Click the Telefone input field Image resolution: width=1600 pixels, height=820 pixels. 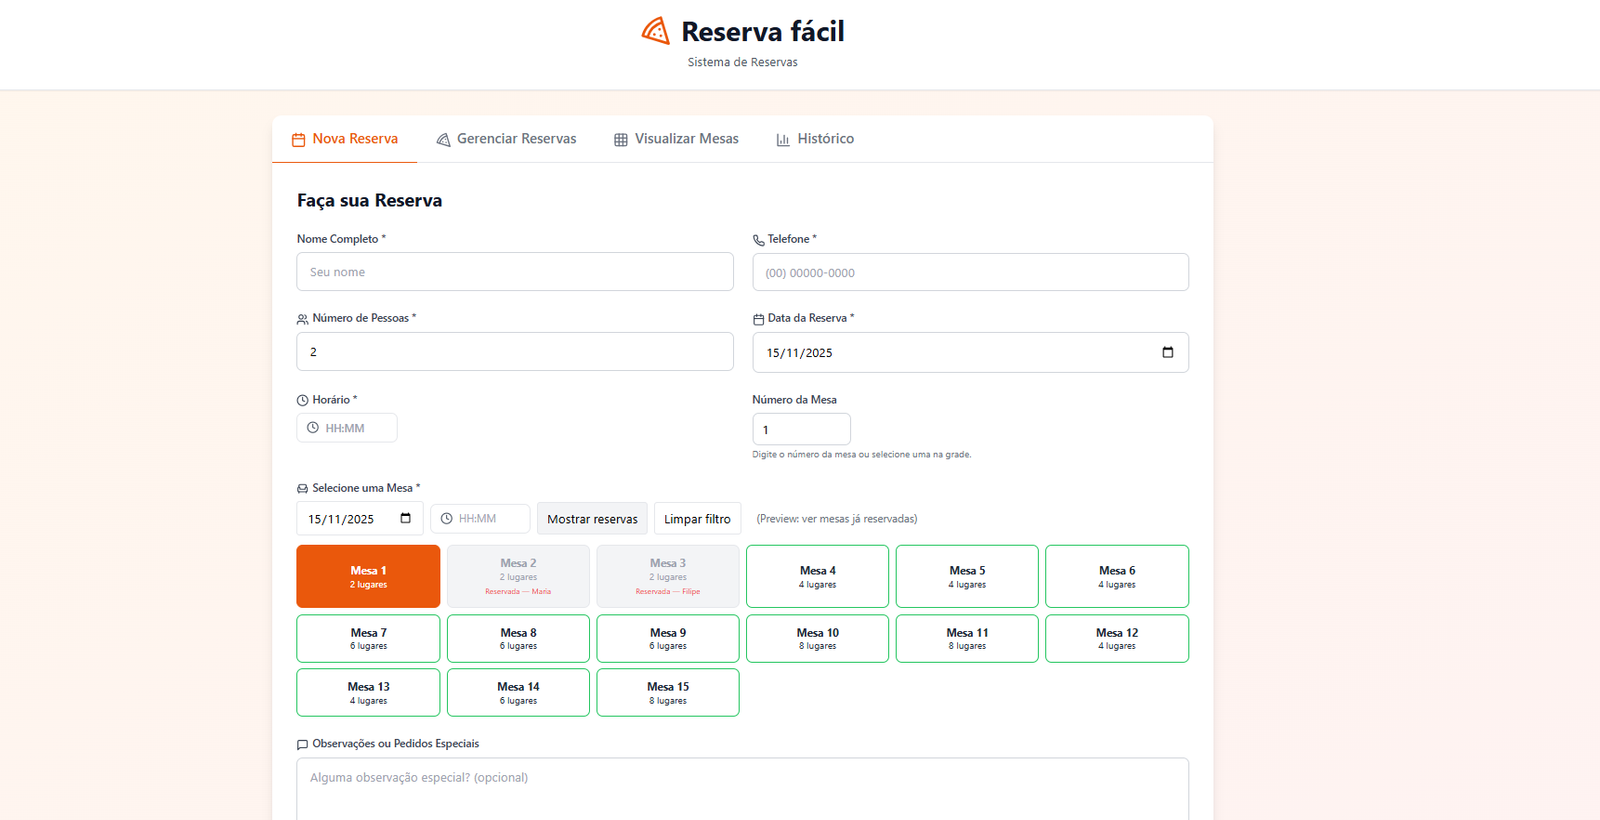[970, 272]
